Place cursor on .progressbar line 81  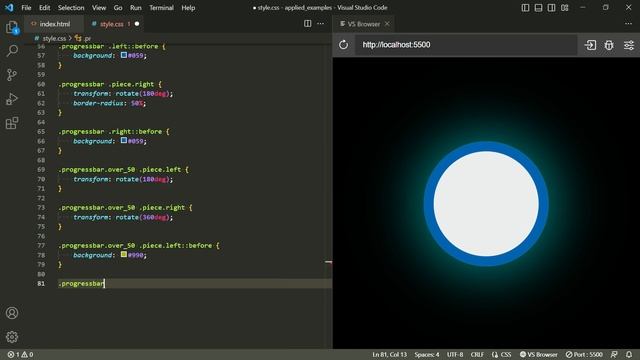coord(81,283)
